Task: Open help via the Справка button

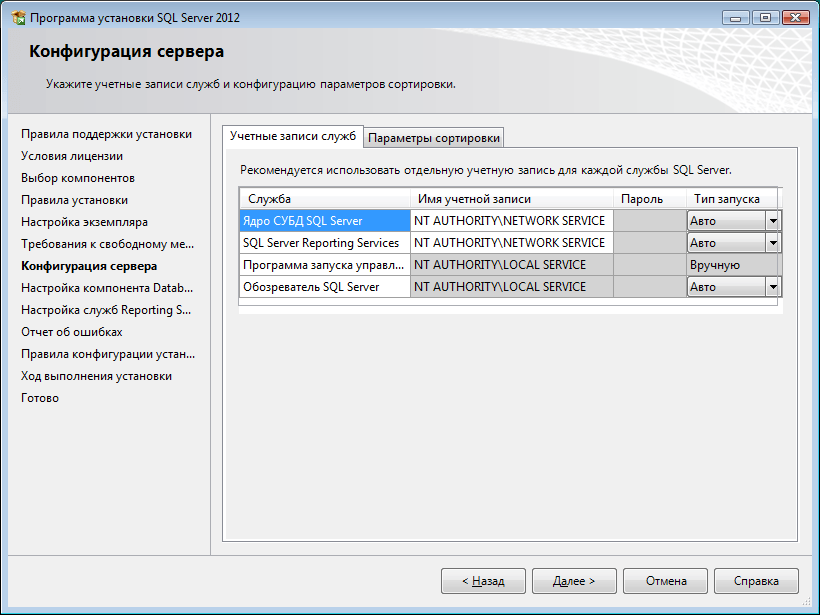Action: (755, 581)
